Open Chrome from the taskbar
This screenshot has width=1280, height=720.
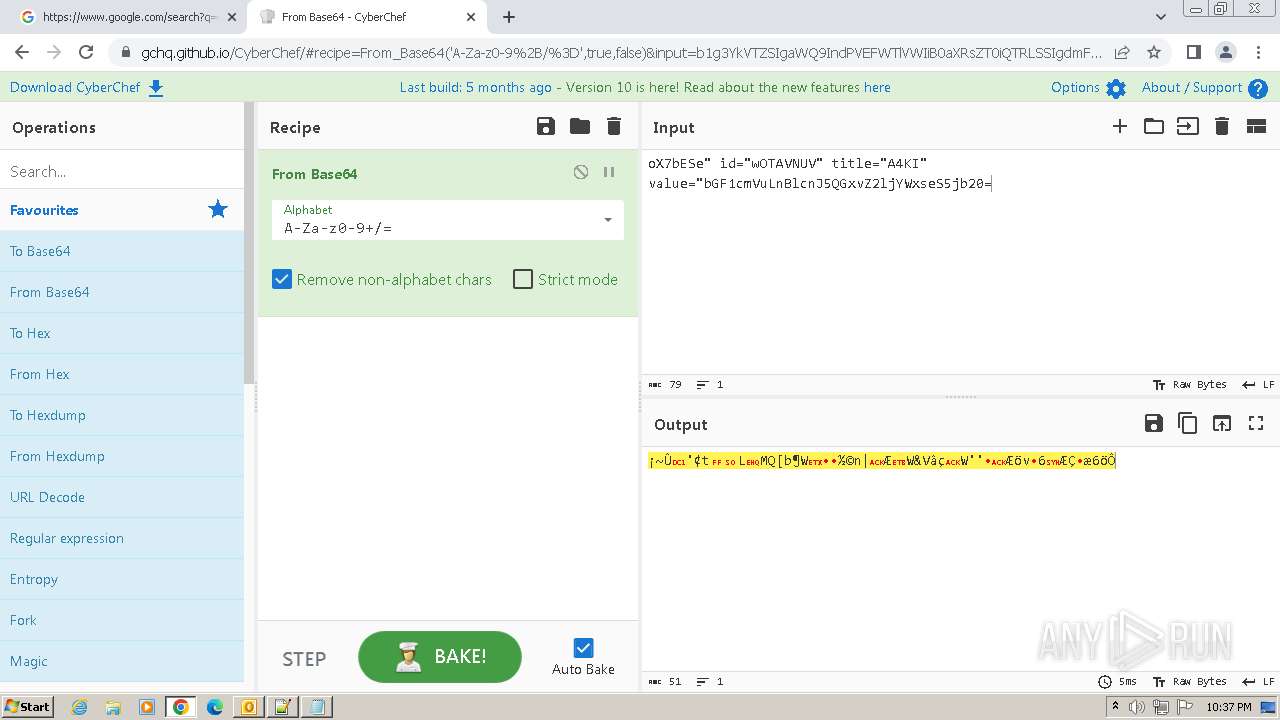[x=180, y=706]
